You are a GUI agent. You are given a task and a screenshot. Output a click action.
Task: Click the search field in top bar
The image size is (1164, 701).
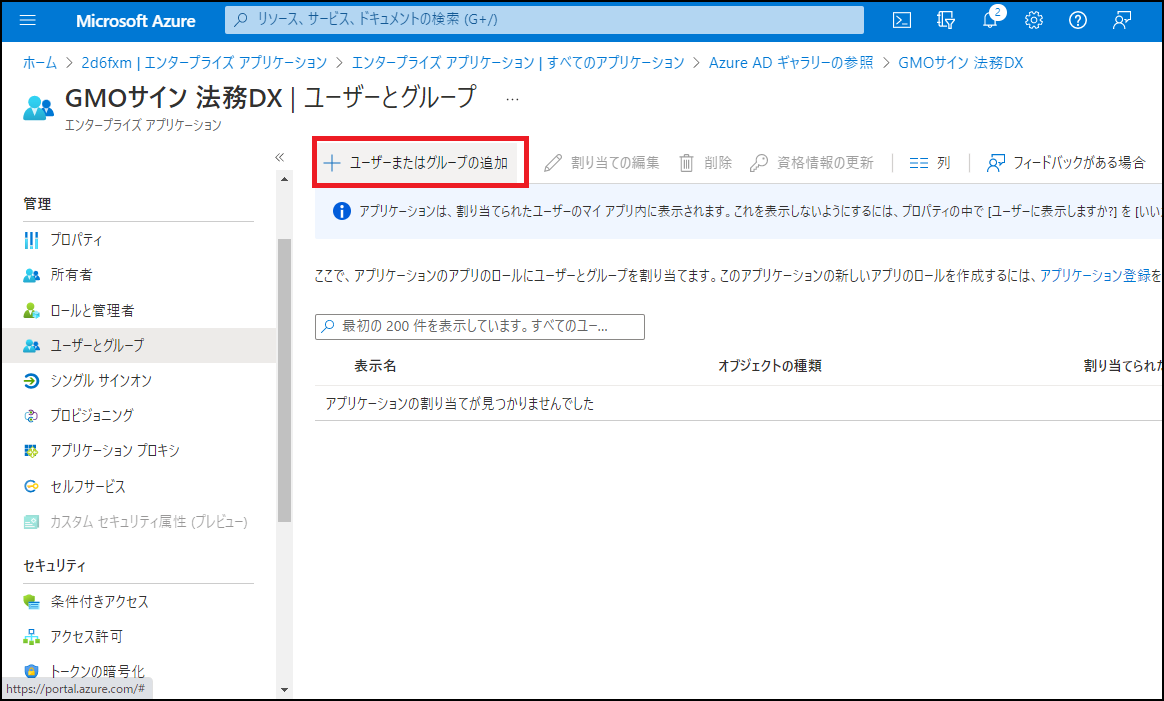click(x=544, y=20)
